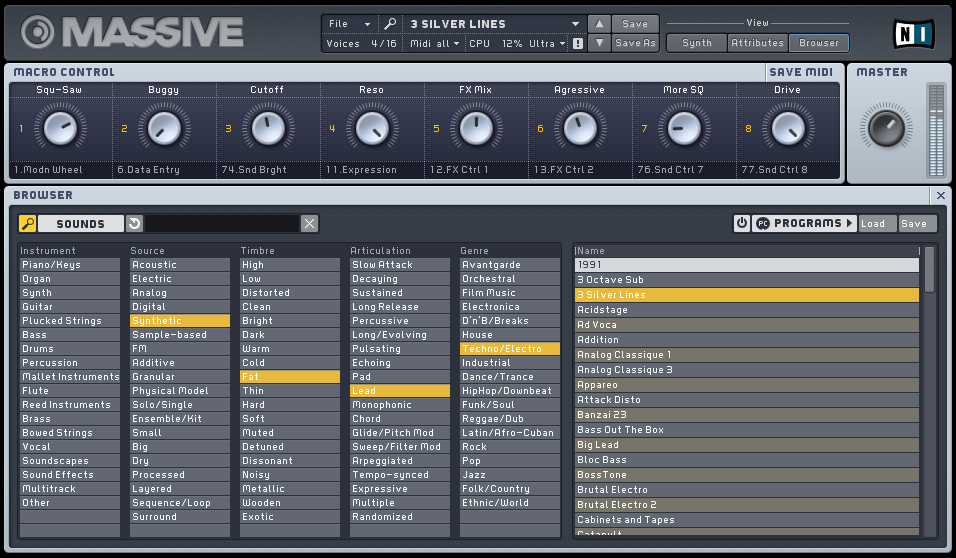Click the Save Midi button
This screenshot has width=956, height=558.
(x=803, y=72)
